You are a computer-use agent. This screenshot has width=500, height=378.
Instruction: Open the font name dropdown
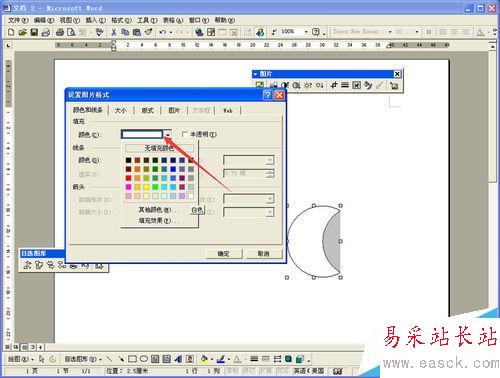pos(390,32)
